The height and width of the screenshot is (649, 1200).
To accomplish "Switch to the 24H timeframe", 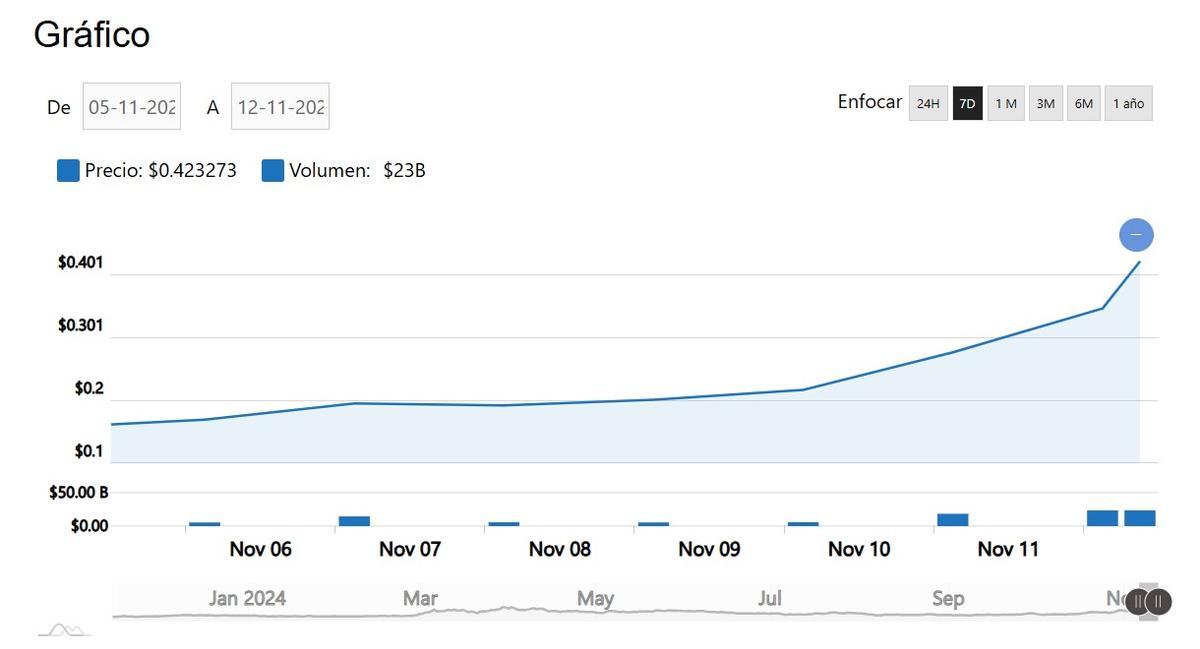I will tap(927, 103).
